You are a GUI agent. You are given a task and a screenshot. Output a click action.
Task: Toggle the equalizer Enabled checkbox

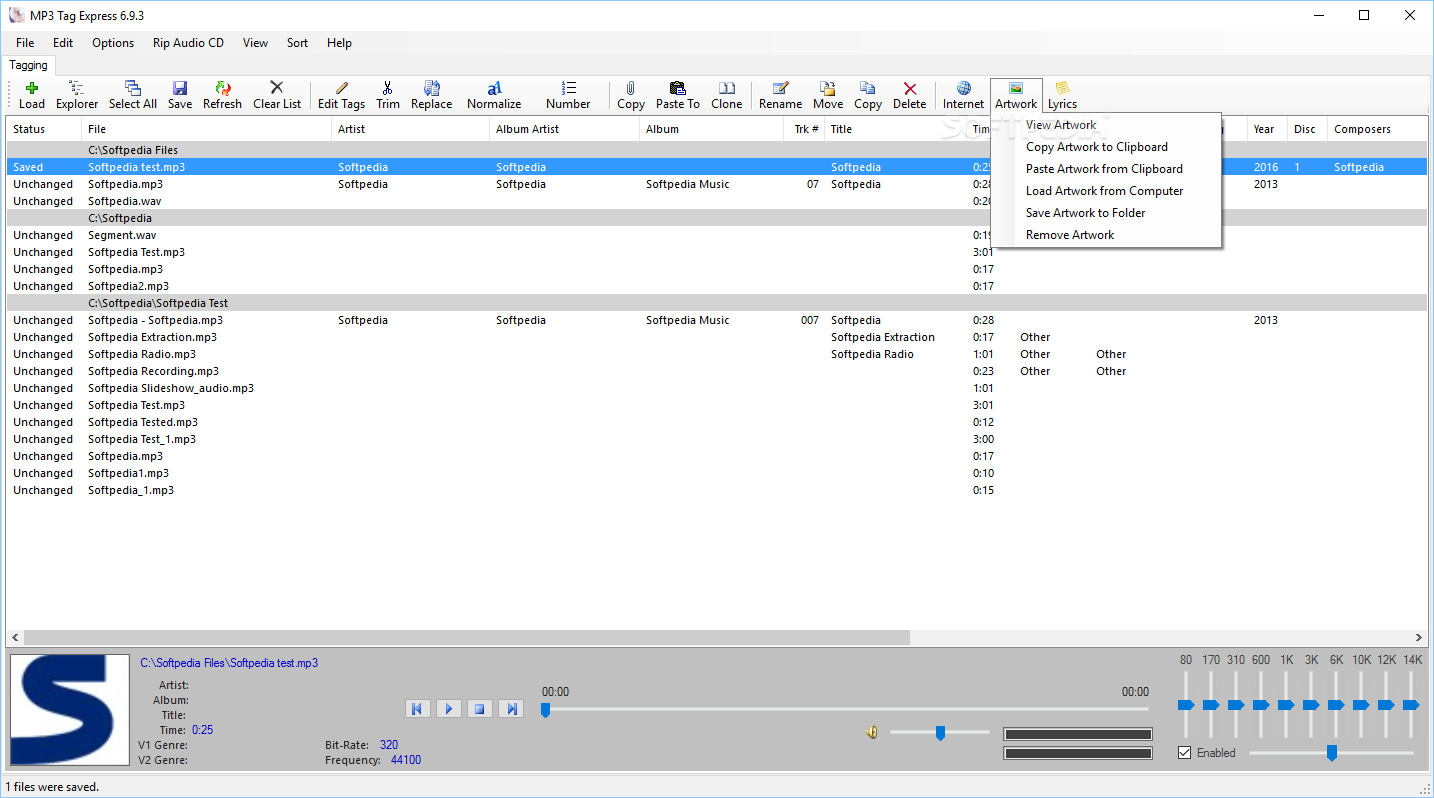tap(1185, 753)
